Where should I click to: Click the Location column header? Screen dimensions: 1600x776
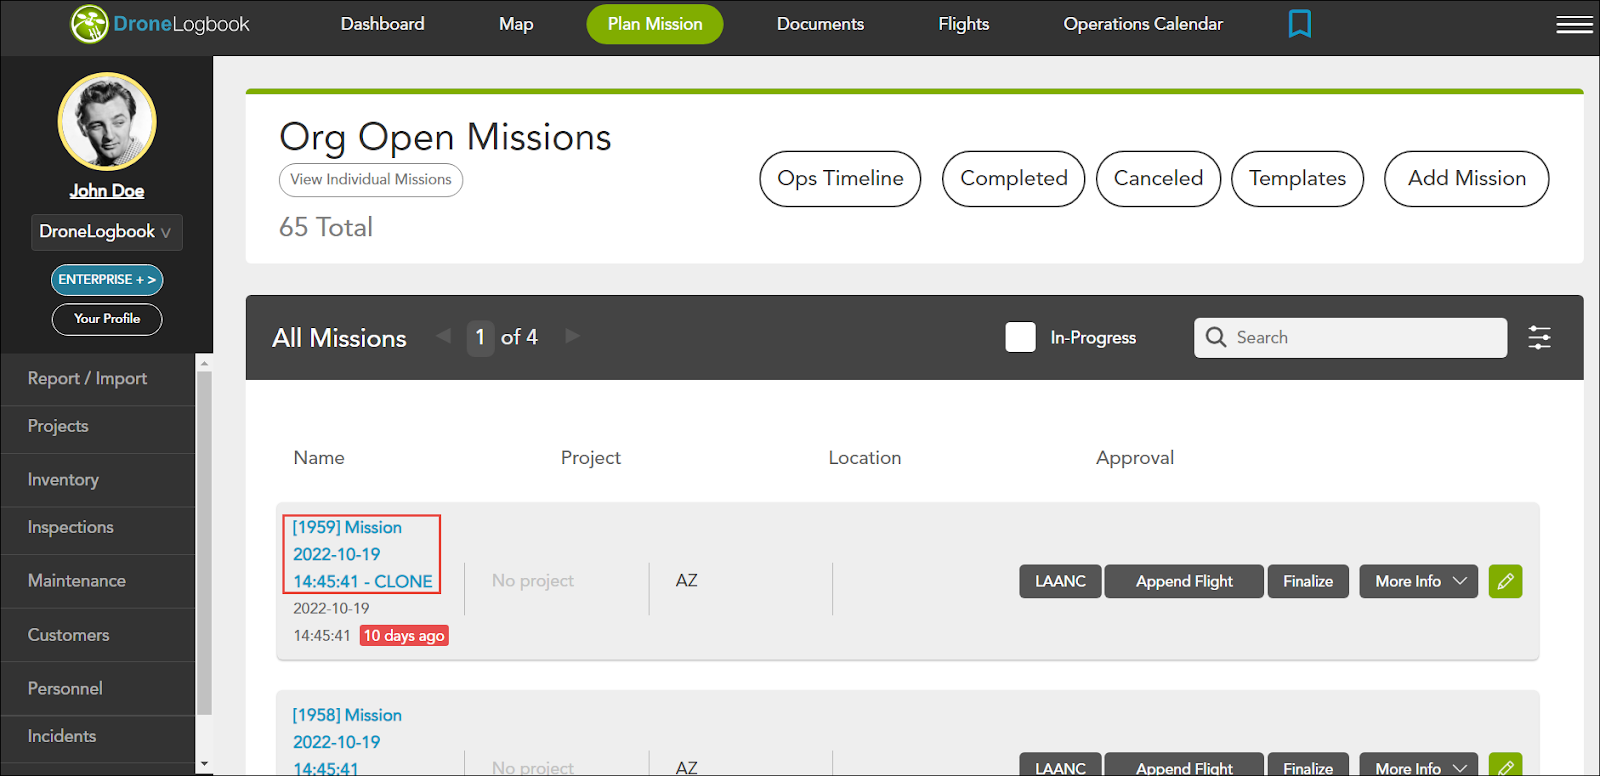tap(865, 458)
